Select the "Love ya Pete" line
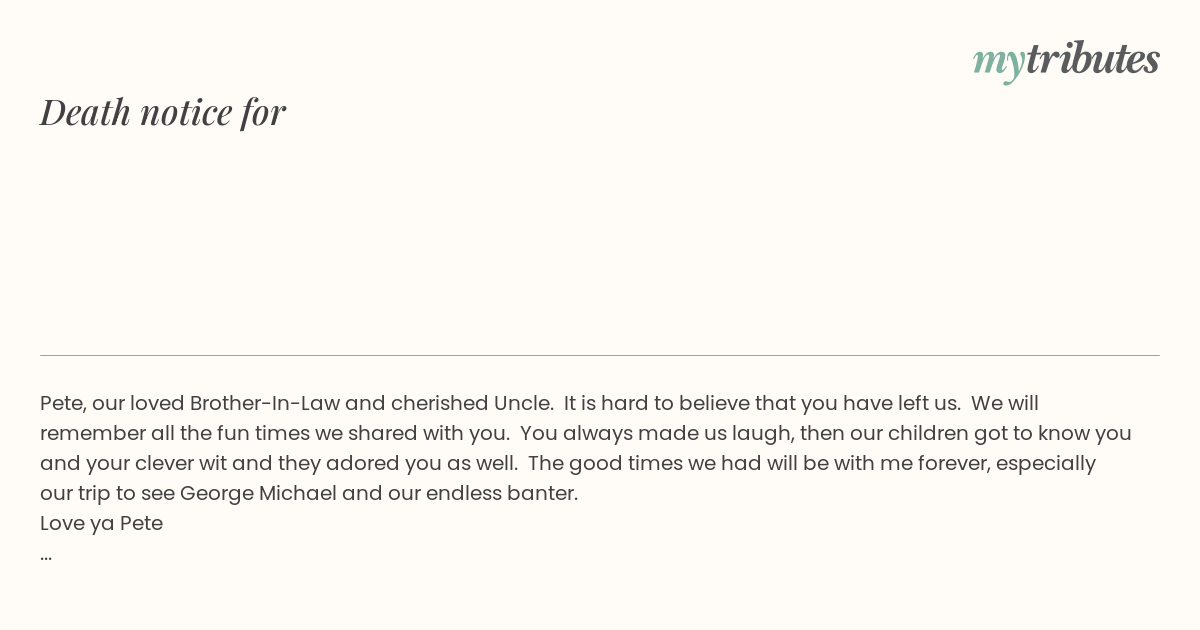Viewport: 1200px width, 630px height. [x=101, y=523]
